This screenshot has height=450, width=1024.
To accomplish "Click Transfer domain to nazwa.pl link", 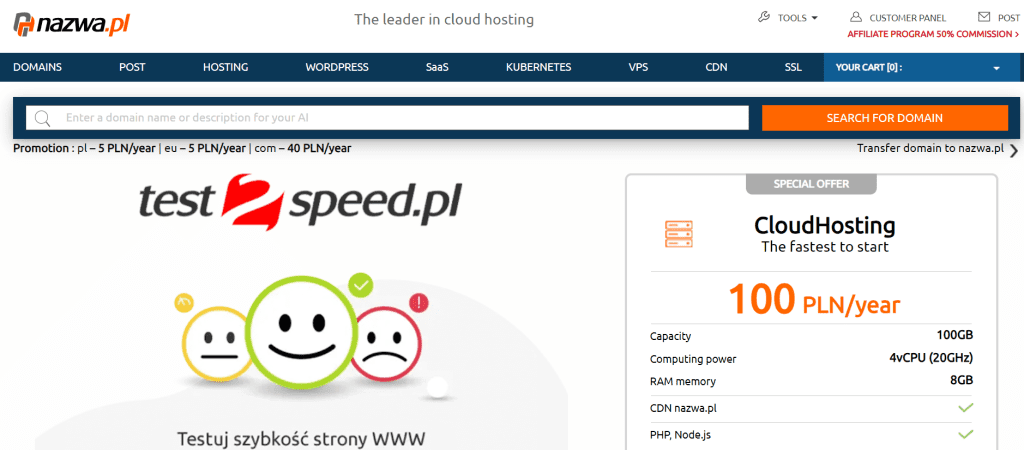I will [929, 148].
